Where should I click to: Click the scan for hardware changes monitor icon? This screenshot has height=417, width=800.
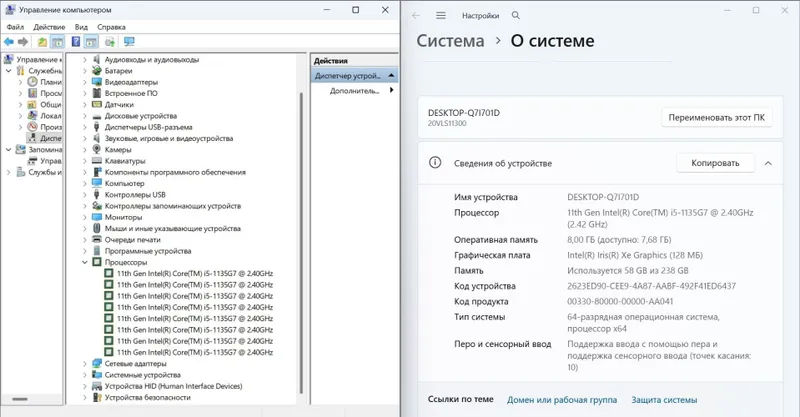point(129,42)
